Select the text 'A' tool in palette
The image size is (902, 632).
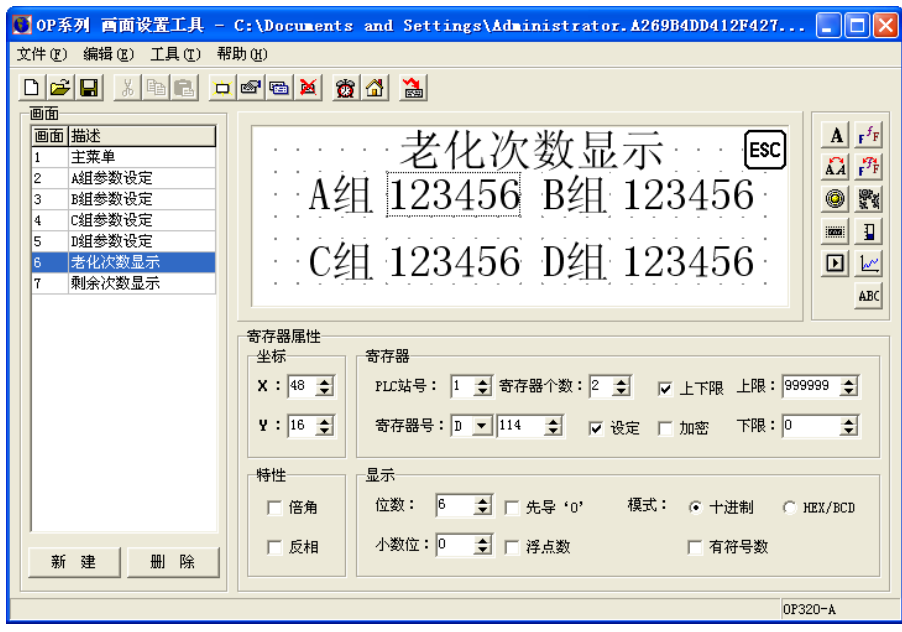tap(835, 136)
